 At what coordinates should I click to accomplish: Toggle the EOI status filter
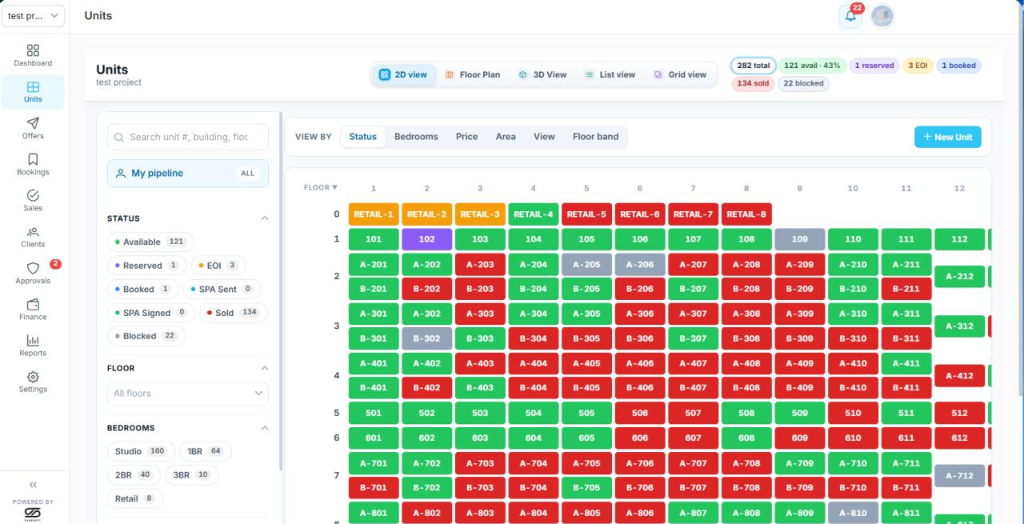(219, 266)
